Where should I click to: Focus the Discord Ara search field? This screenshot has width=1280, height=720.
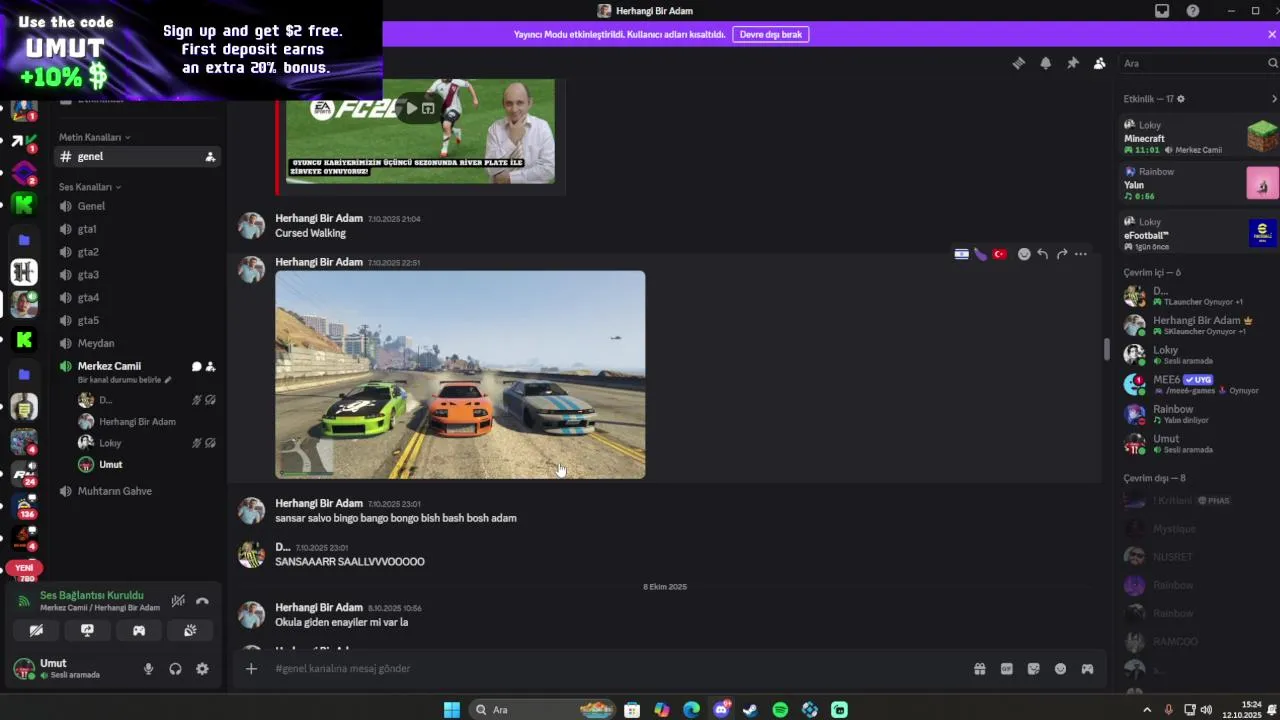(x=1190, y=63)
